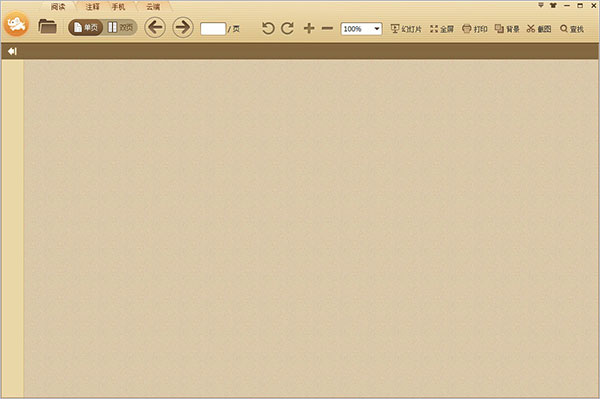Open the title bar dropdown menu icon
600x399 pixels.
pos(541,5)
